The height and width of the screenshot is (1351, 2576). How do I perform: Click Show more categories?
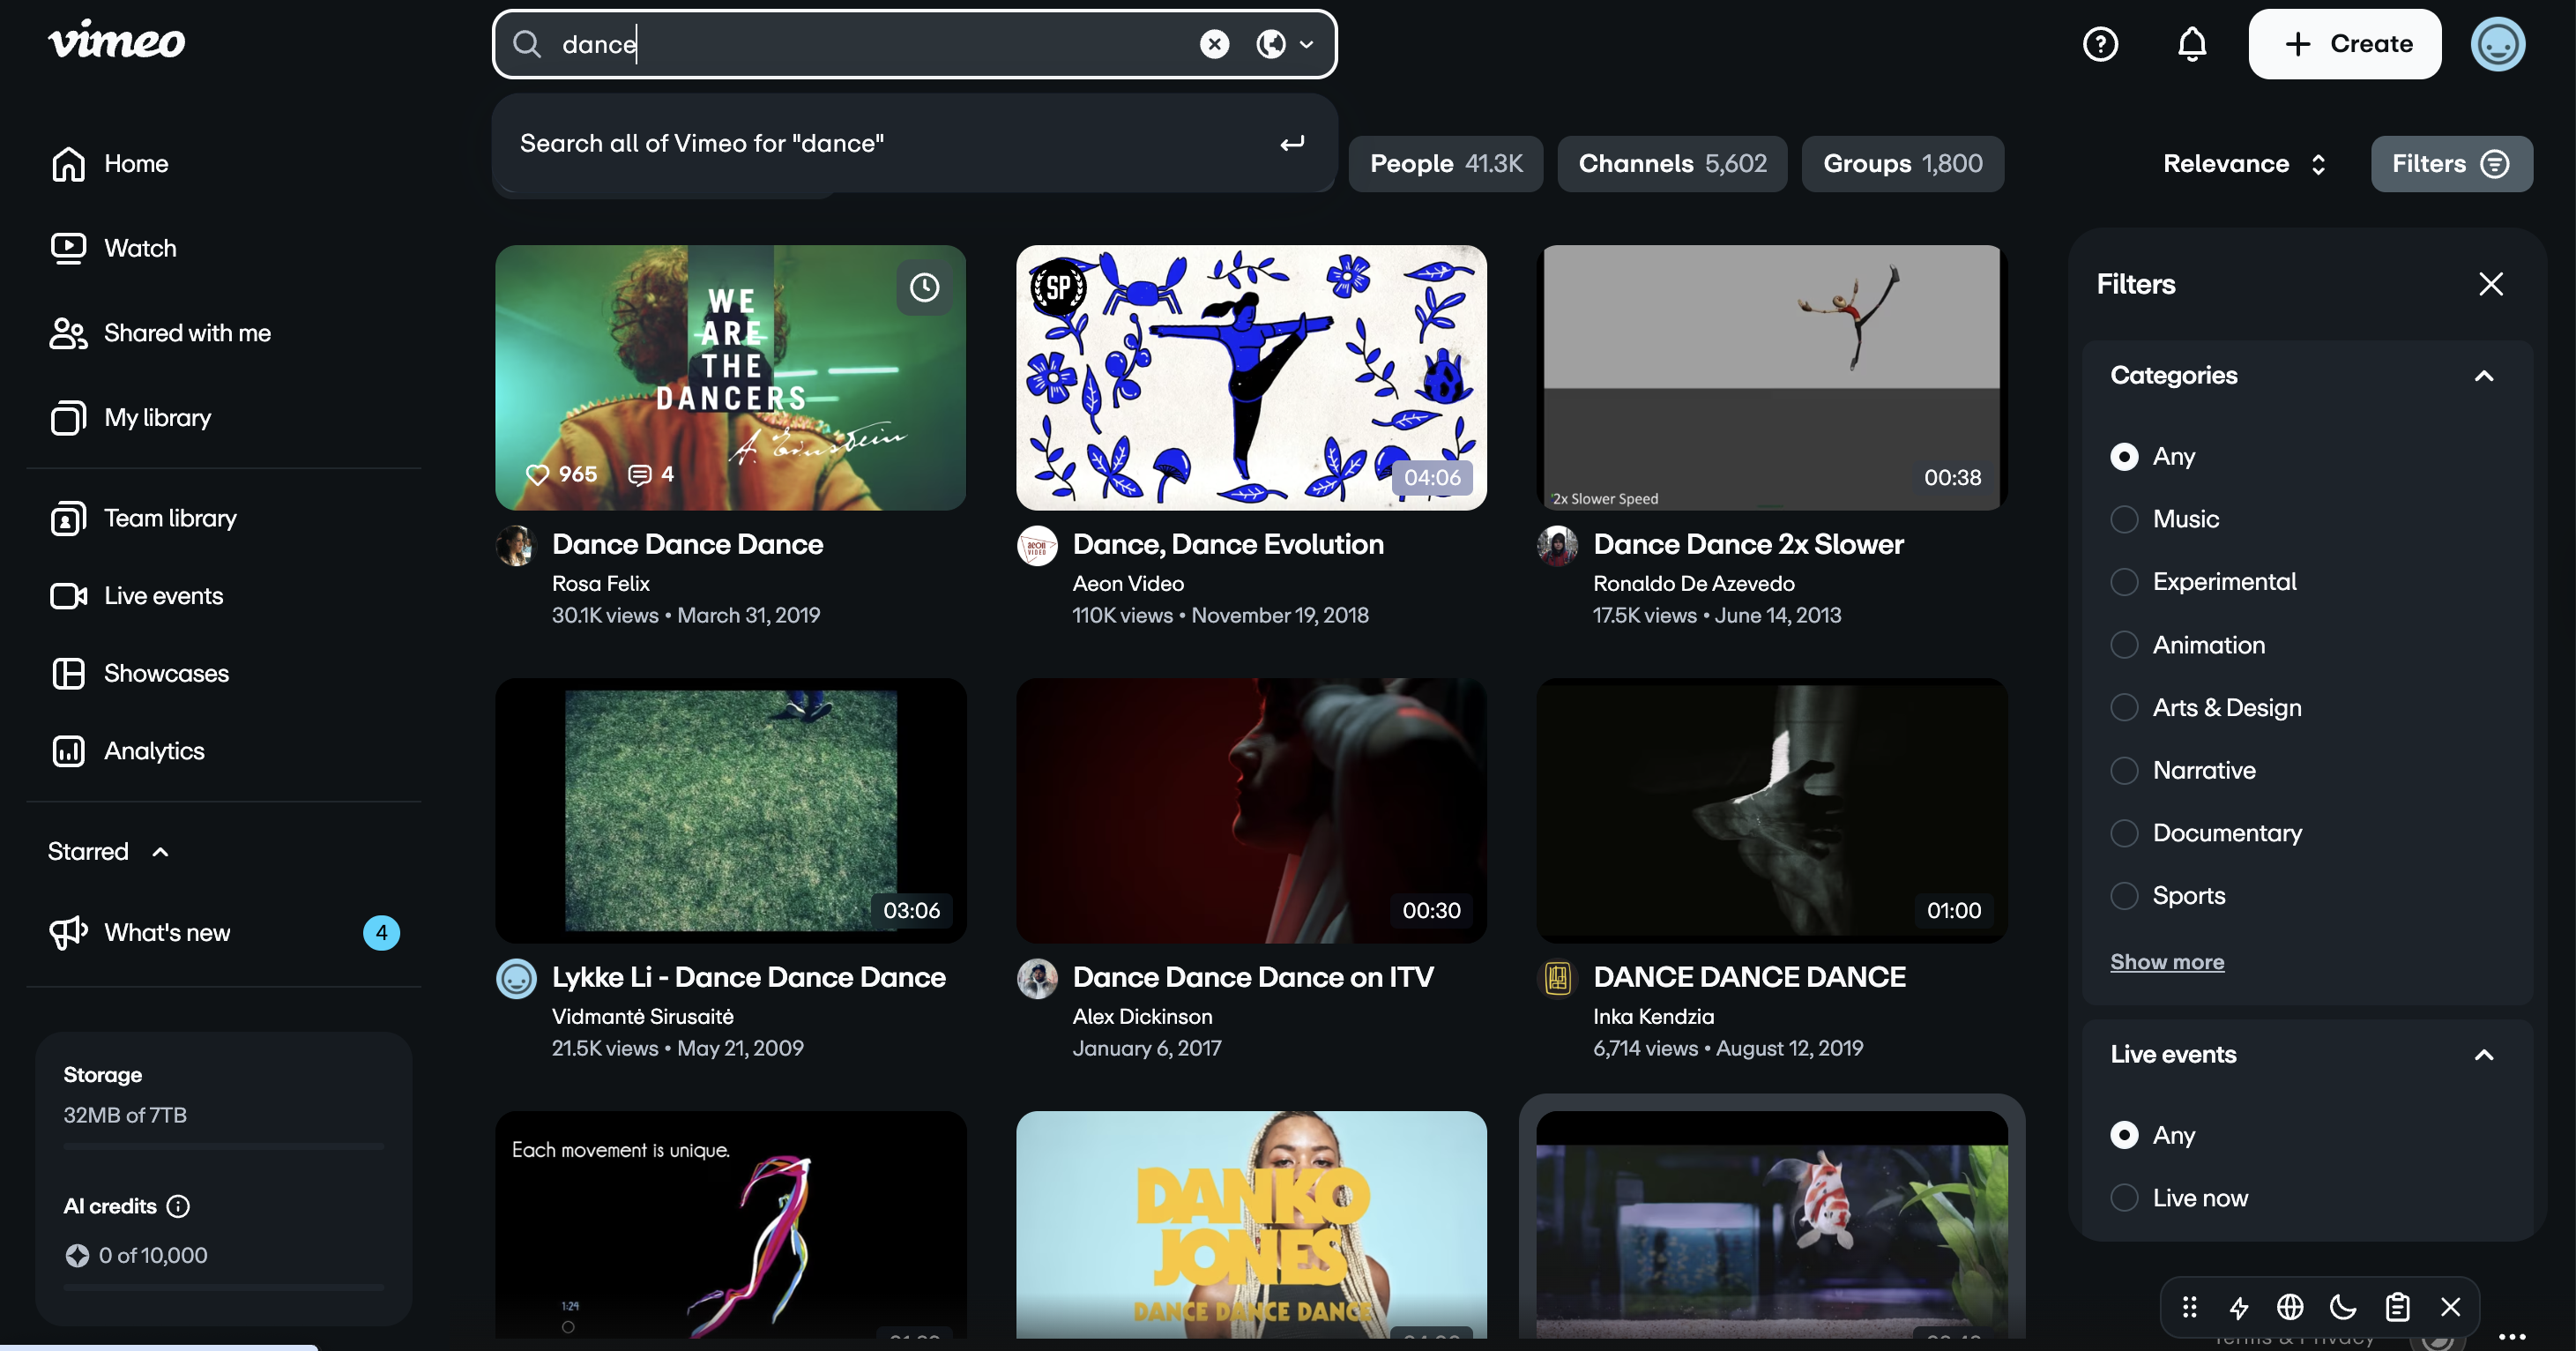(x=2167, y=961)
